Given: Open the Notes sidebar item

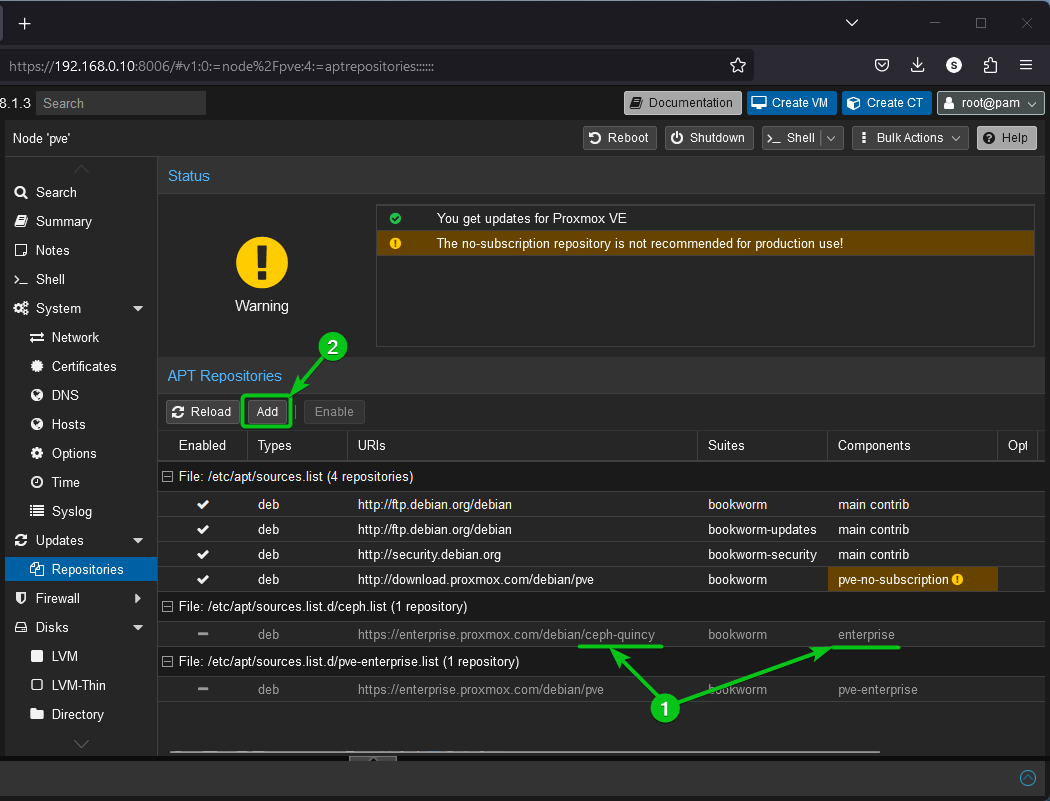Looking at the screenshot, I should tap(80, 250).
